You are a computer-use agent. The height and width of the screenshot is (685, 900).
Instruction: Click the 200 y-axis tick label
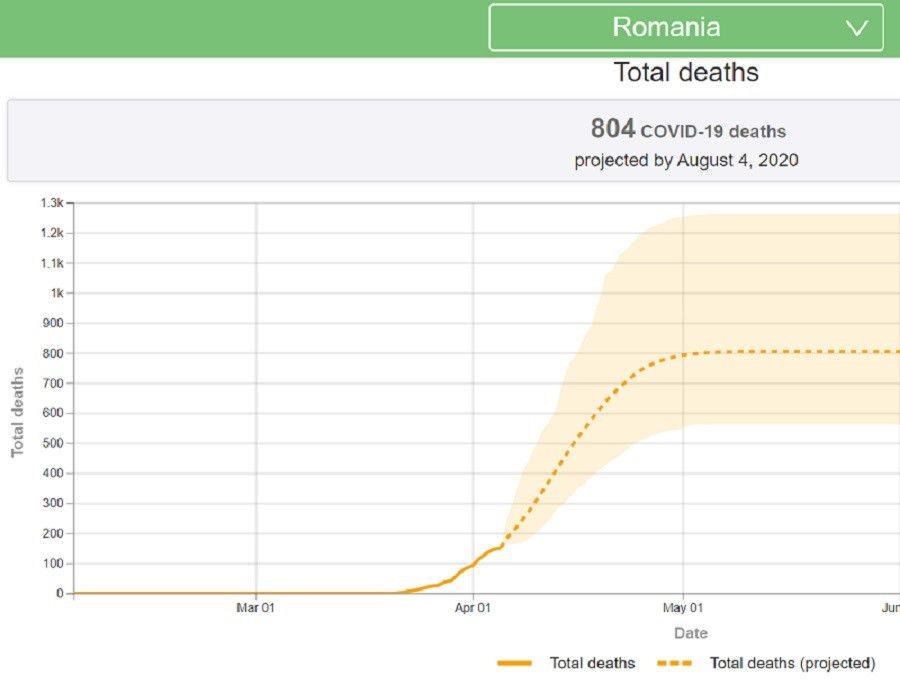coord(53,533)
